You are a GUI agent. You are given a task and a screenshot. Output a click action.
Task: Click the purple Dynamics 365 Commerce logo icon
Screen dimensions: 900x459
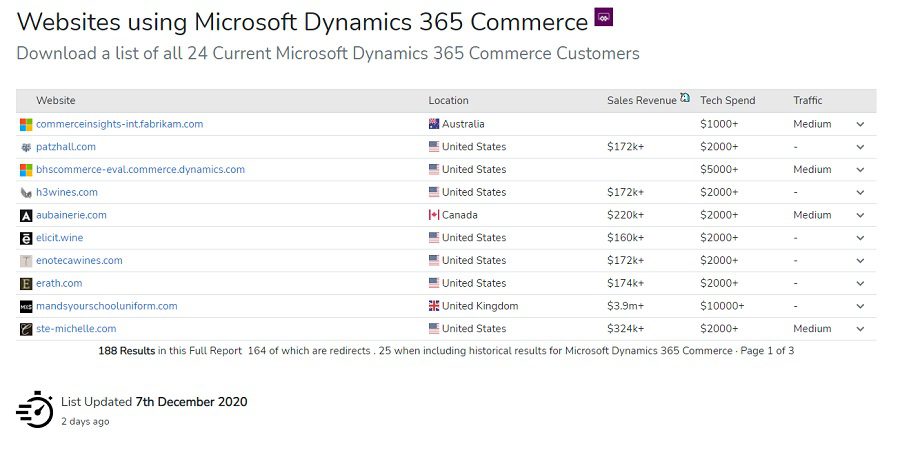click(x=603, y=17)
